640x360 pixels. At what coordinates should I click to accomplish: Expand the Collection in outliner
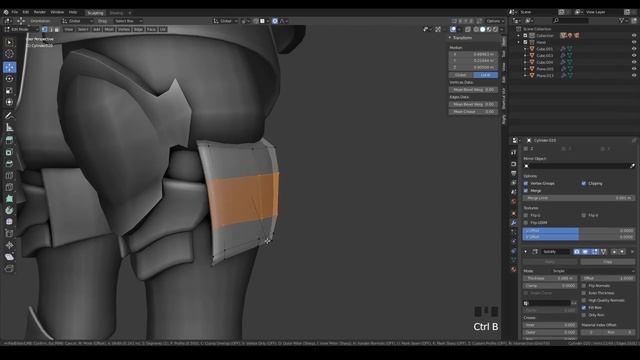click(x=519, y=36)
